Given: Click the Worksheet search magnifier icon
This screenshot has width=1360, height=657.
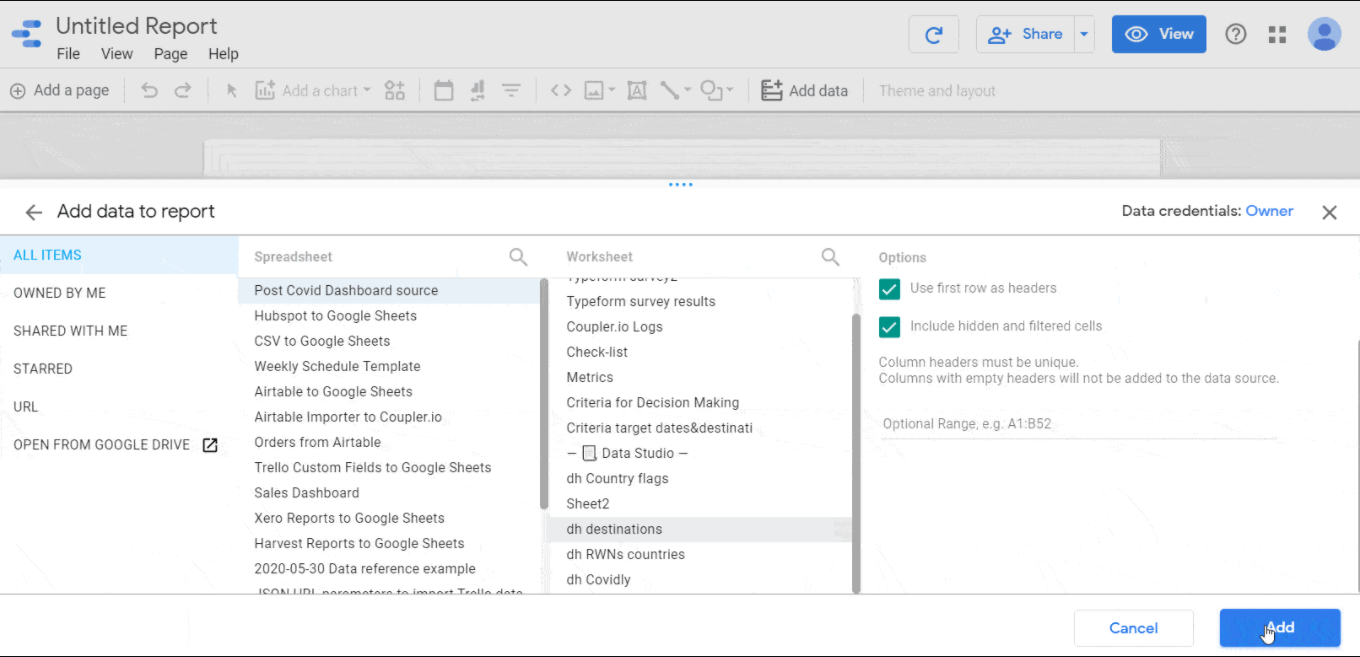Looking at the screenshot, I should [830, 257].
